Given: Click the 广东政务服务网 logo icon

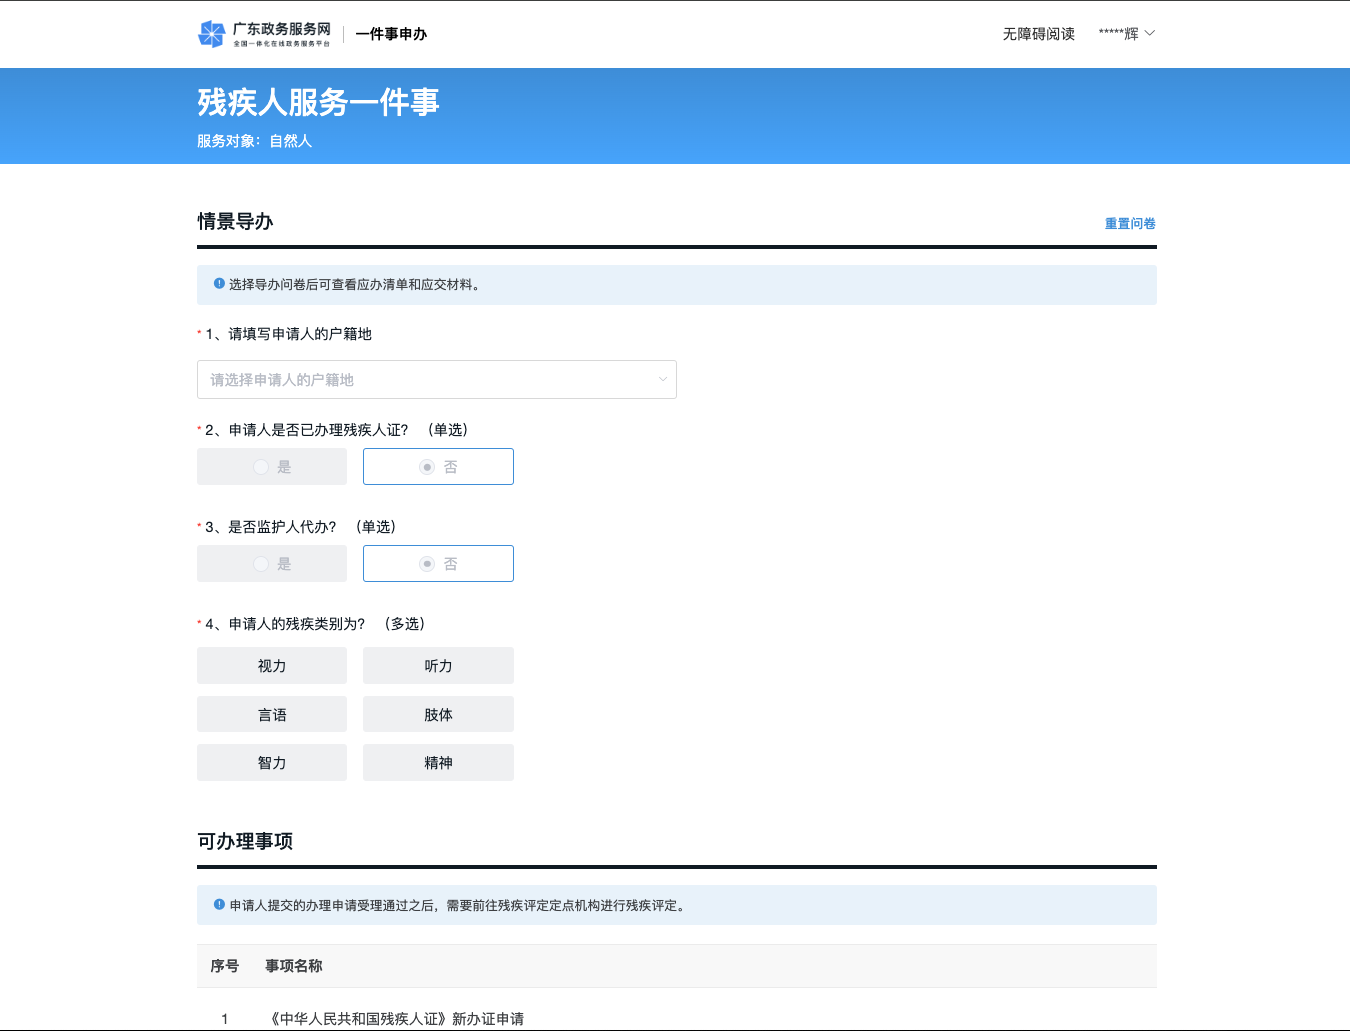Looking at the screenshot, I should point(211,34).
